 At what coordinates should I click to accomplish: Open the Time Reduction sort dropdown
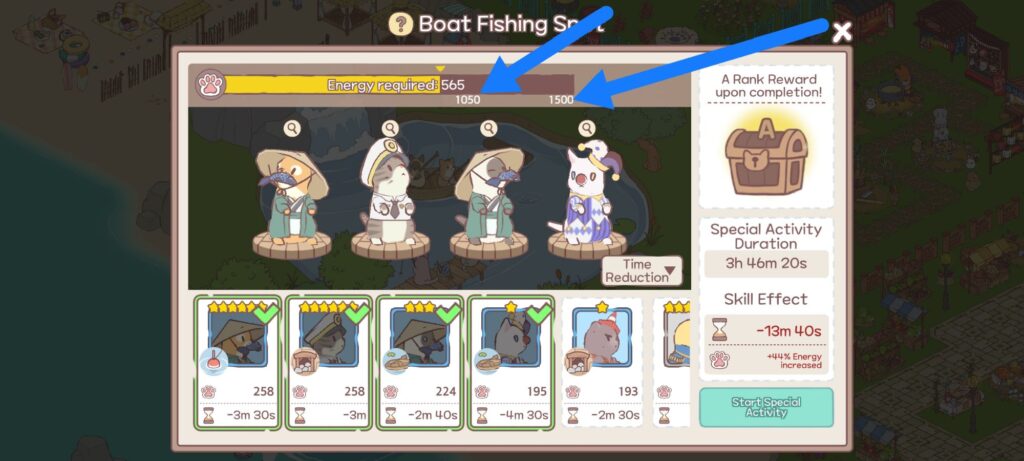coord(642,271)
